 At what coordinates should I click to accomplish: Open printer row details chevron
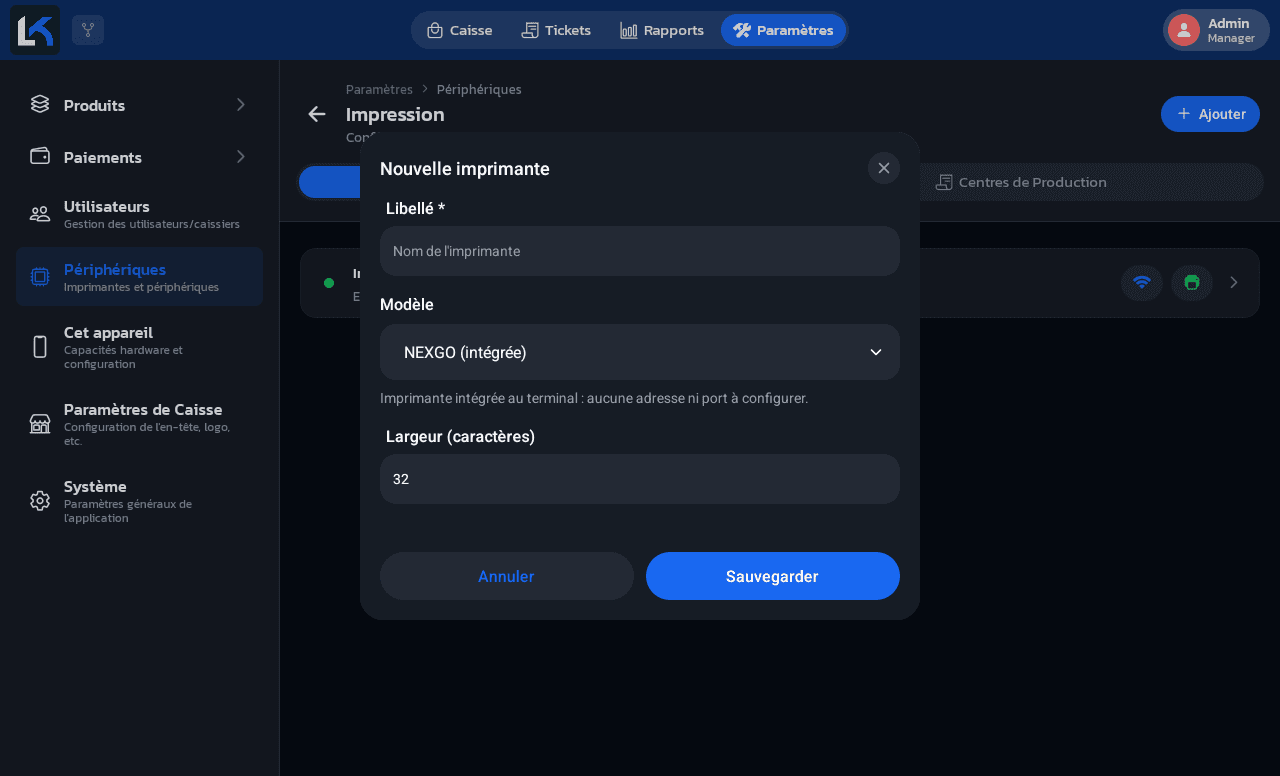[1234, 283]
